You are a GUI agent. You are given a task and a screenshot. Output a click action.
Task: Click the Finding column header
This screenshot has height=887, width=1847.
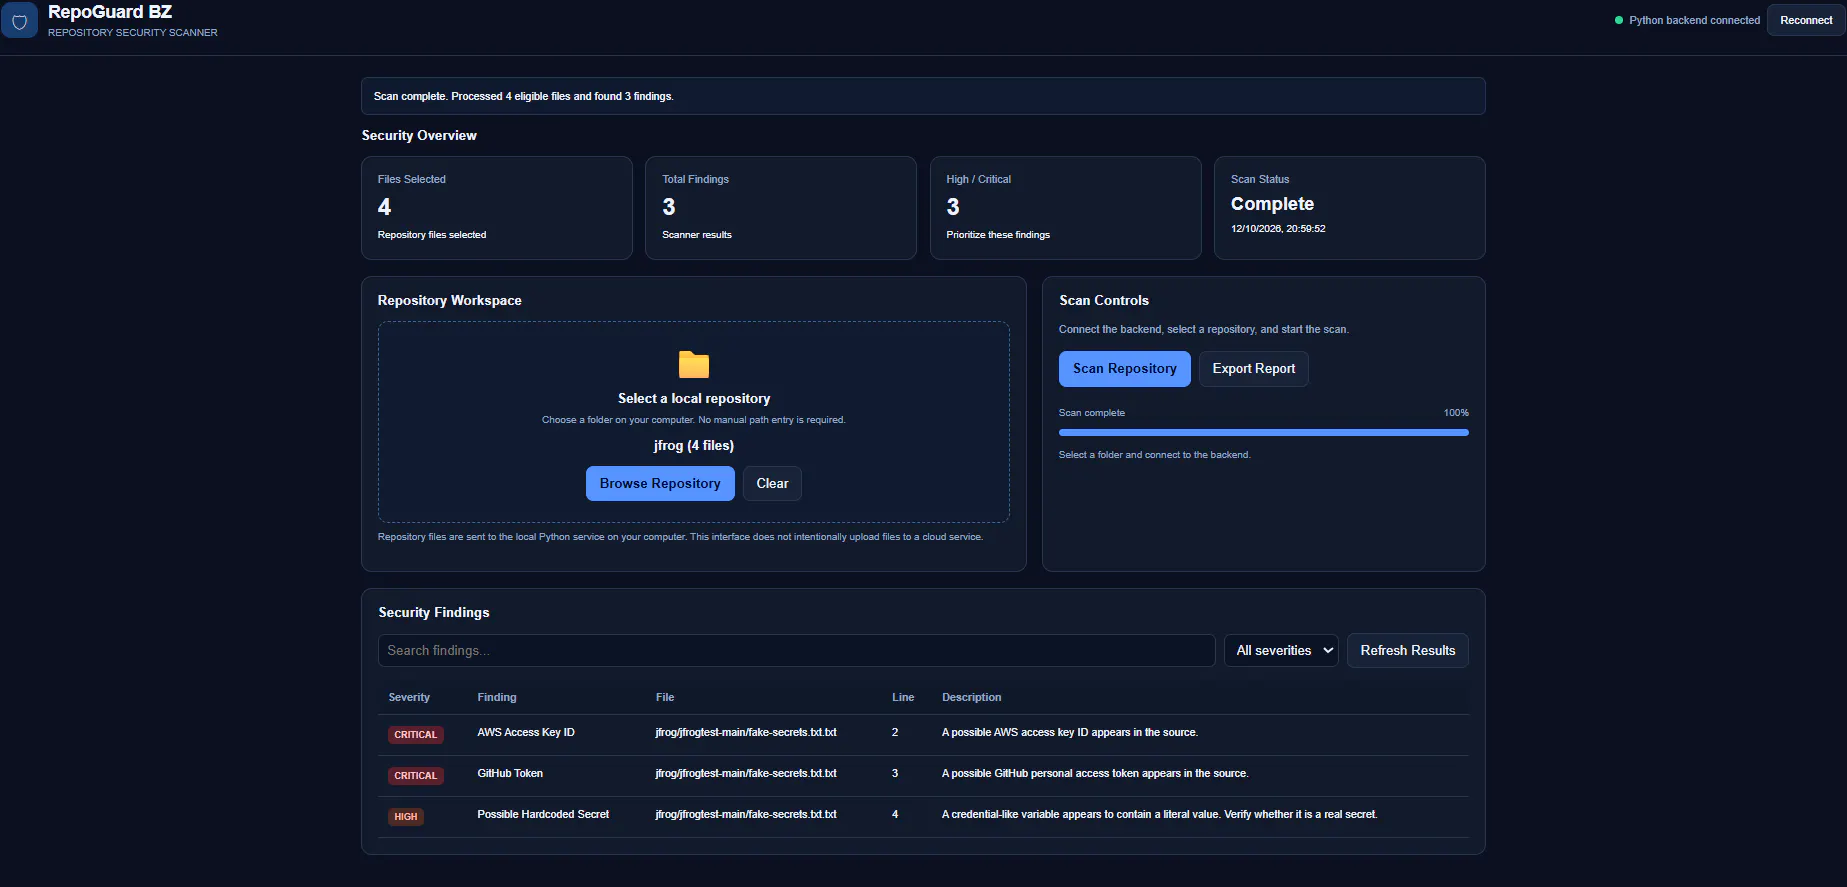point(497,697)
